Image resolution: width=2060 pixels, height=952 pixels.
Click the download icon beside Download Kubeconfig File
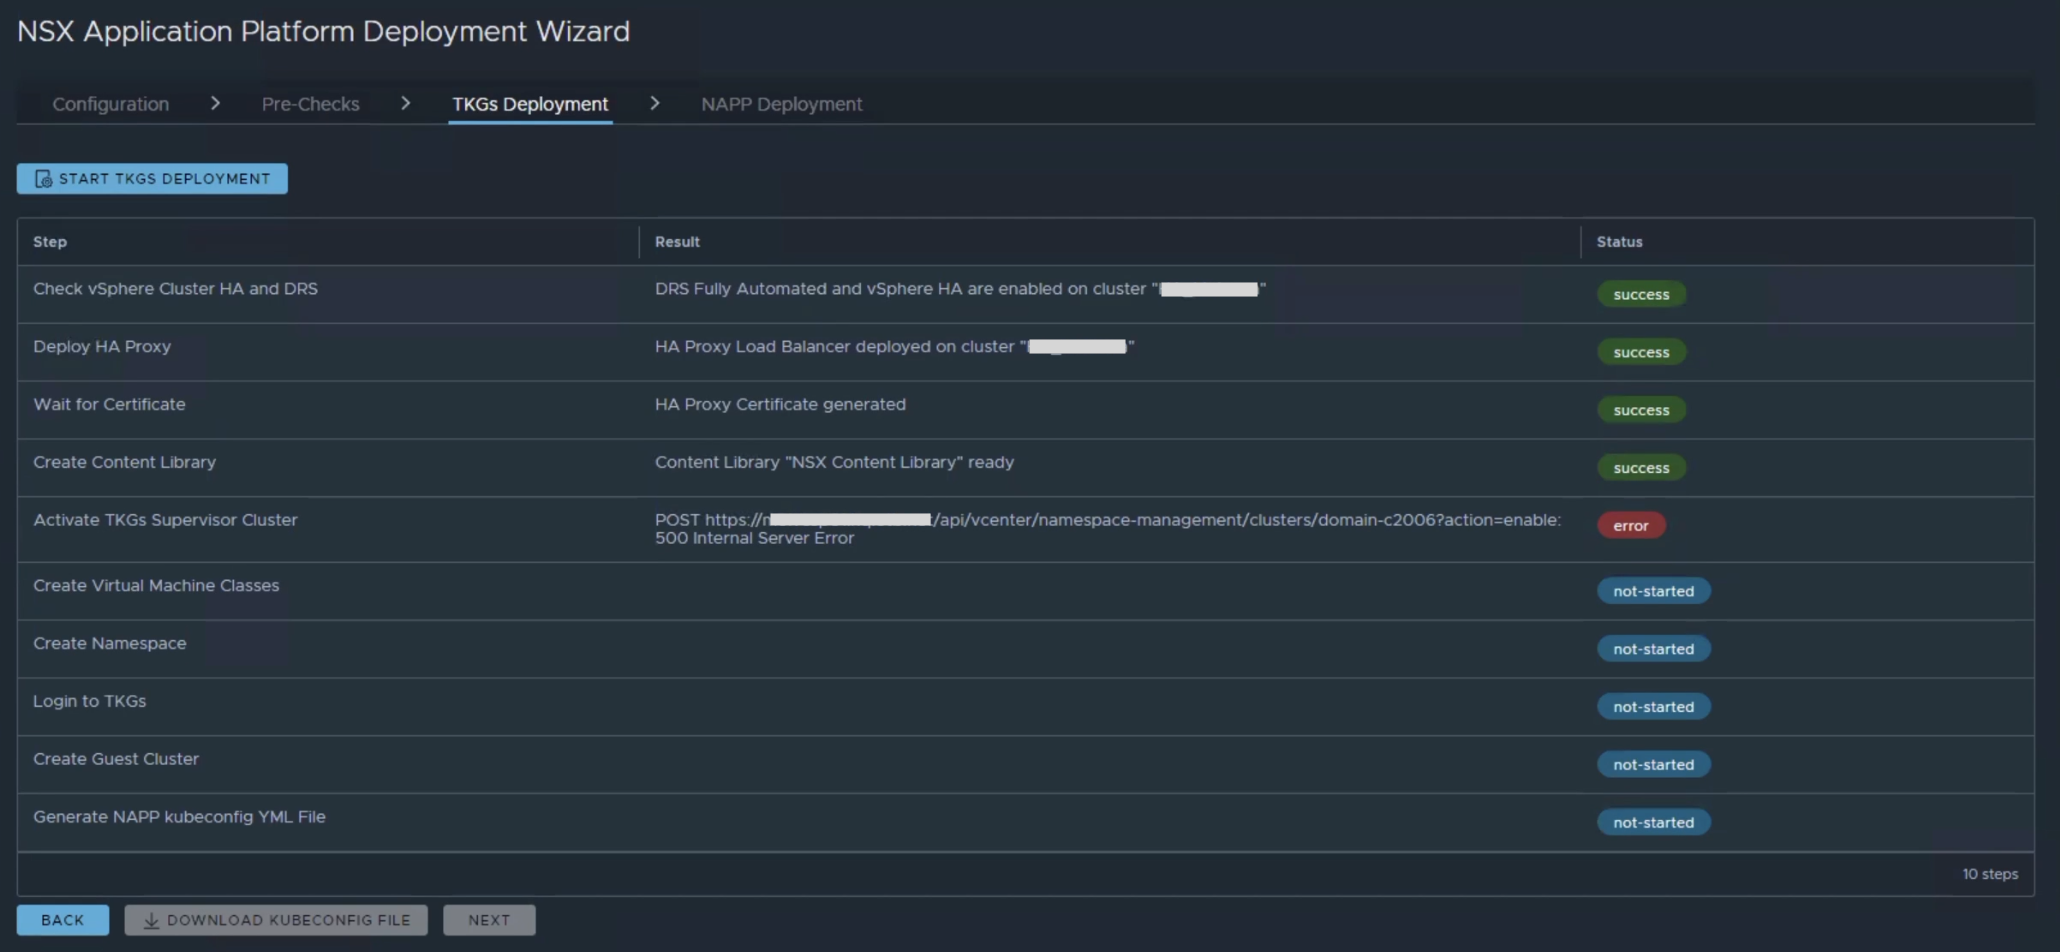coord(151,920)
